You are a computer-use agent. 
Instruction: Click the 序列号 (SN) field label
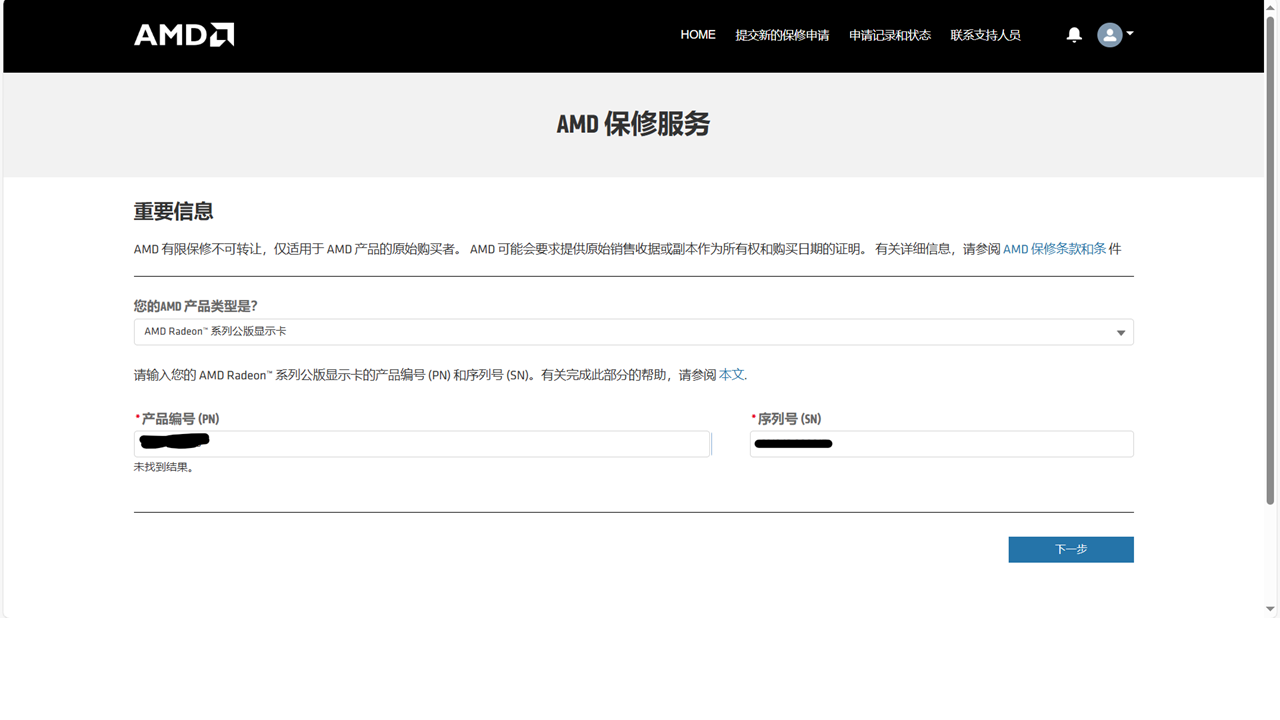pyautogui.click(x=787, y=419)
